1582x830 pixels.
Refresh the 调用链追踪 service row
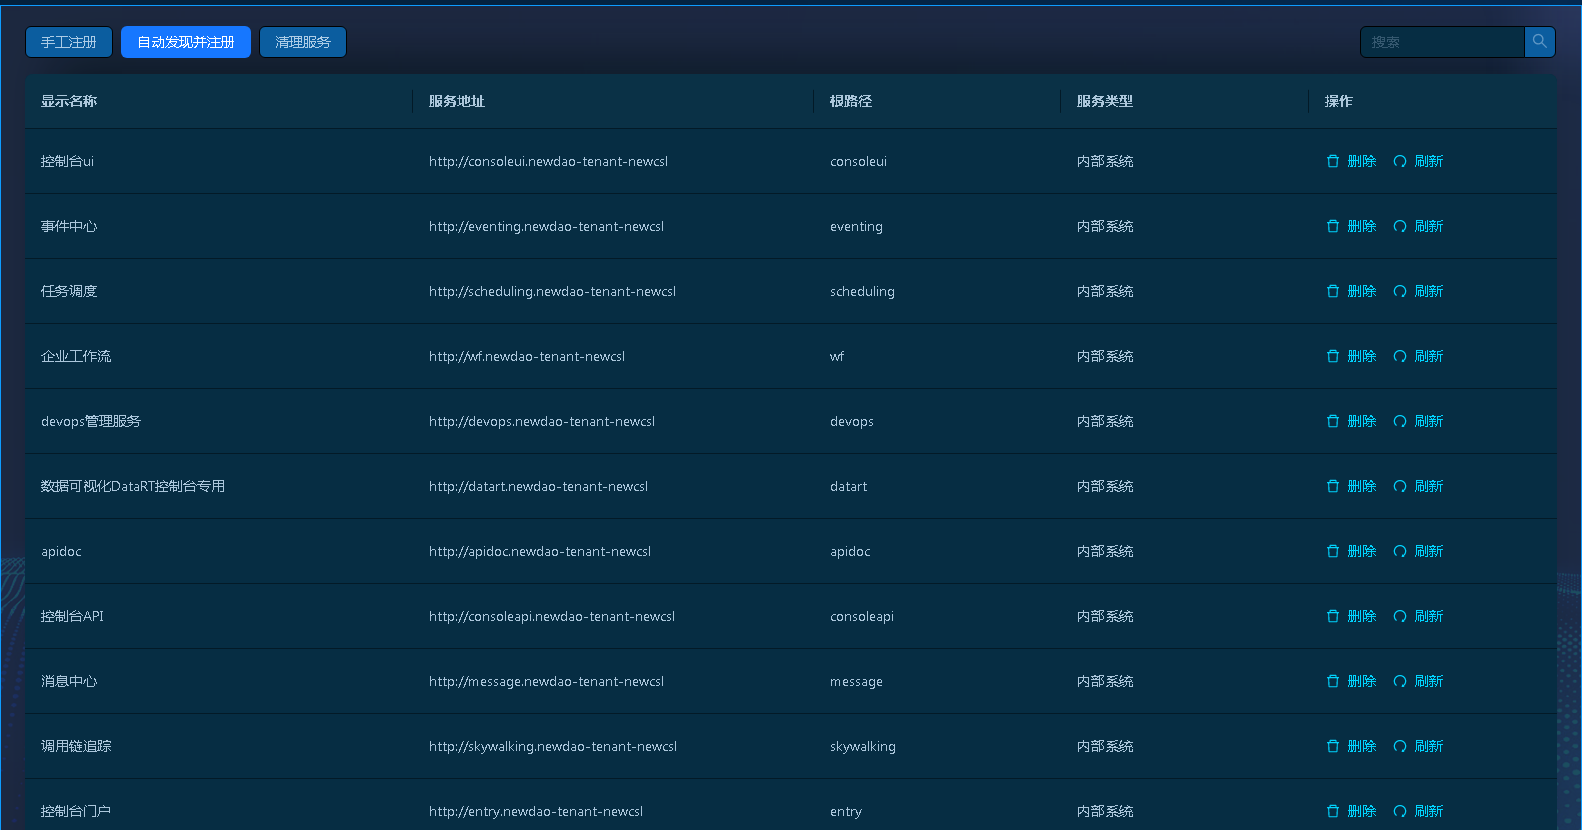(1418, 746)
